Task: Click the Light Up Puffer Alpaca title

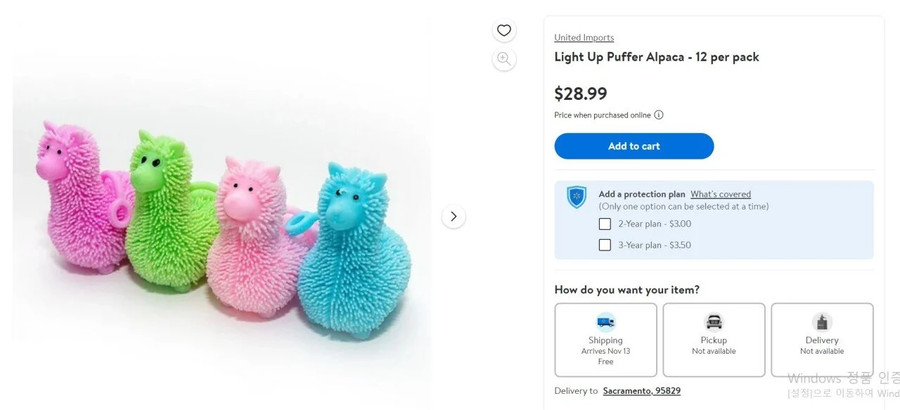Action: 656,57
